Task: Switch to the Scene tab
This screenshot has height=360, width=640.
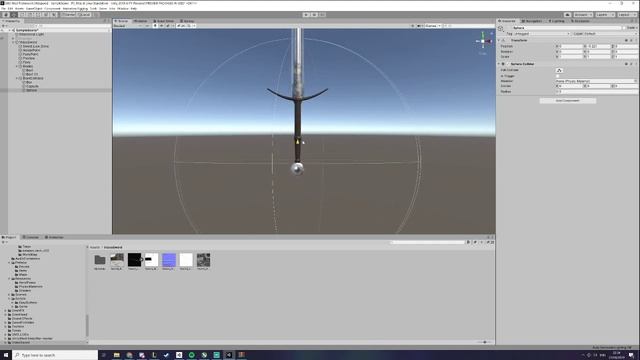Action: coord(121,21)
